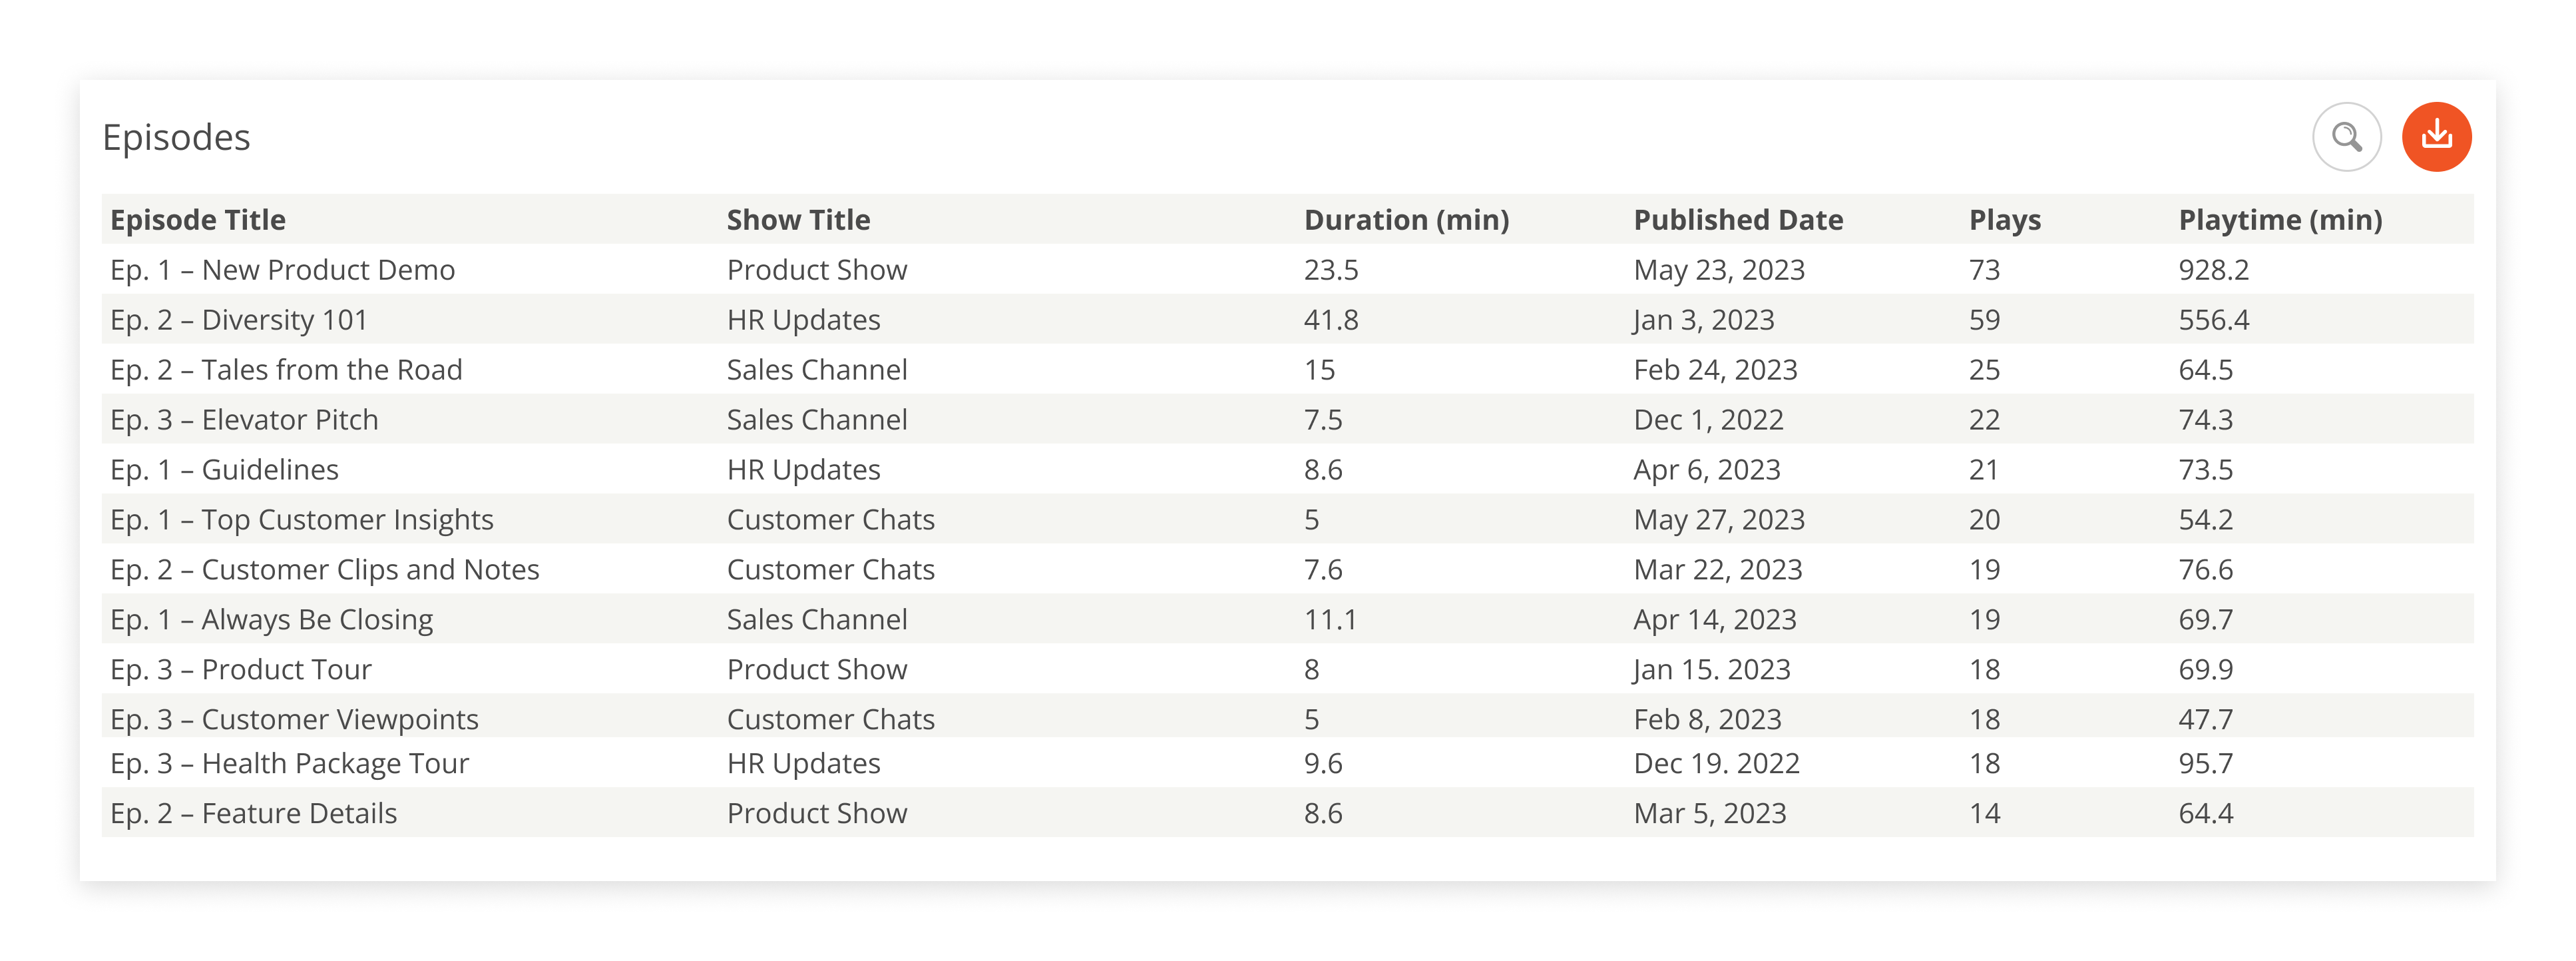Open Ep. 2 – Tales from the Road
Image resolution: width=2576 pixels, height=961 pixels.
(286, 370)
